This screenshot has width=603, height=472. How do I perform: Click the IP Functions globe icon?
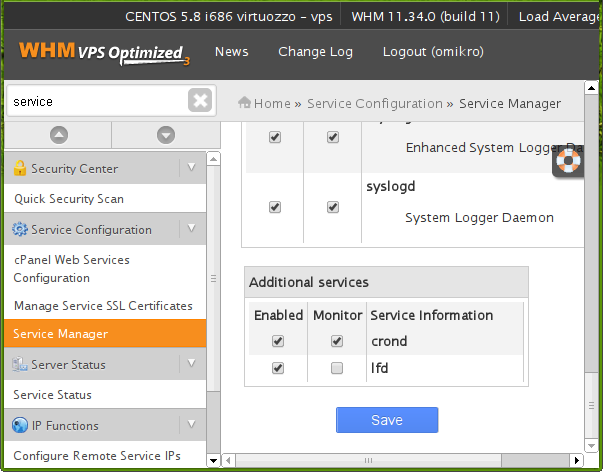pyautogui.click(x=20, y=425)
